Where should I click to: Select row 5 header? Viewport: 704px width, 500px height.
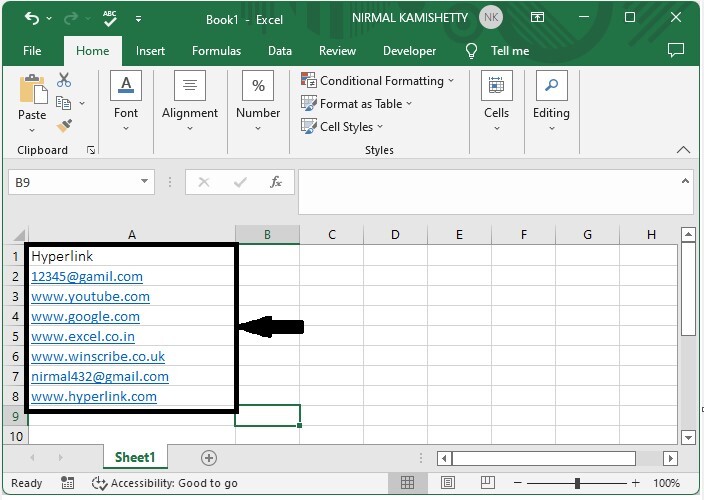(x=15, y=337)
